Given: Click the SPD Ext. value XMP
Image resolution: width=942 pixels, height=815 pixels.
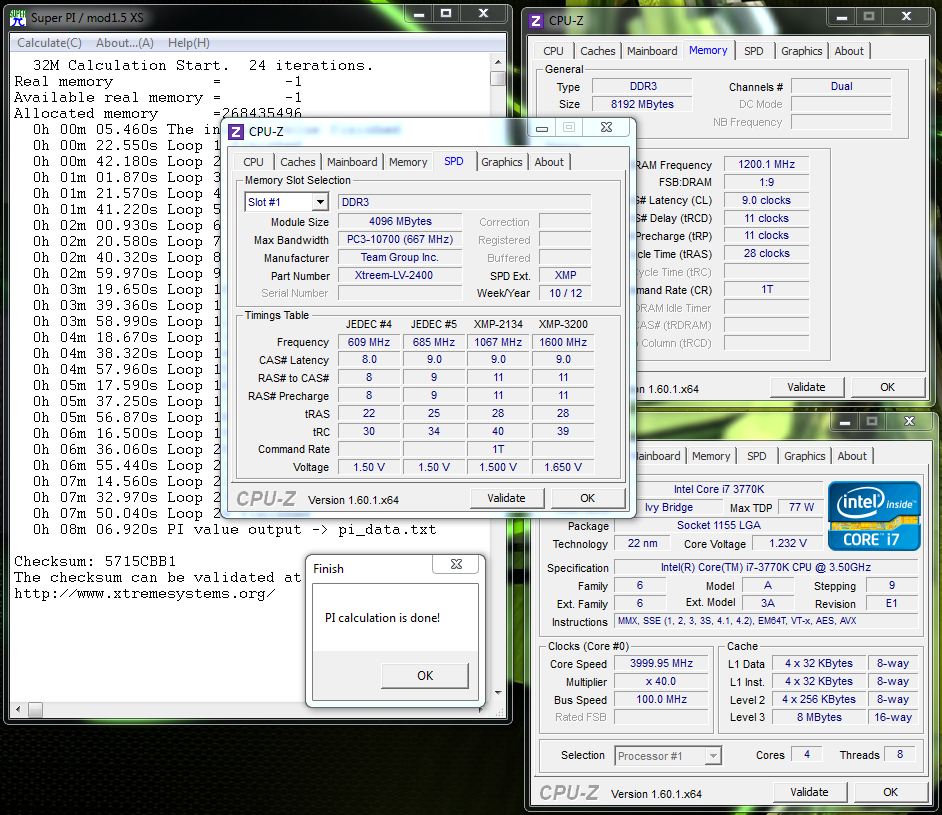Looking at the screenshot, I should (x=565, y=275).
